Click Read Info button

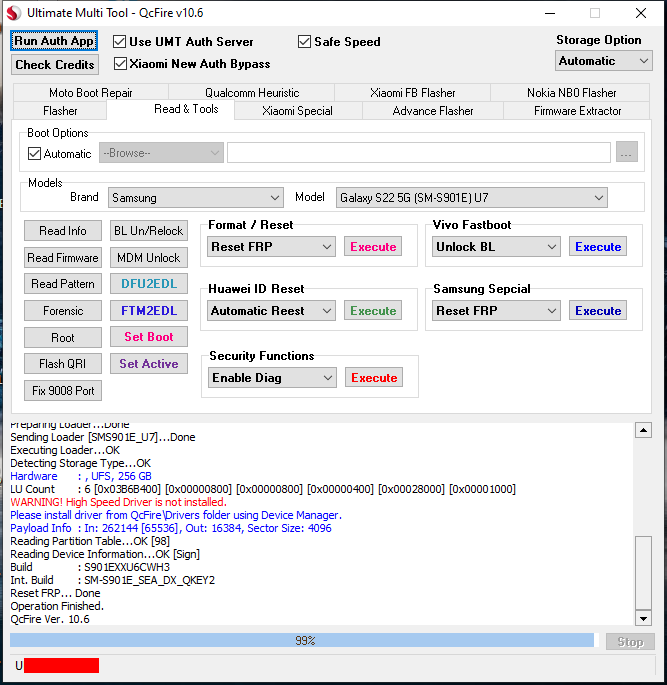pos(63,231)
